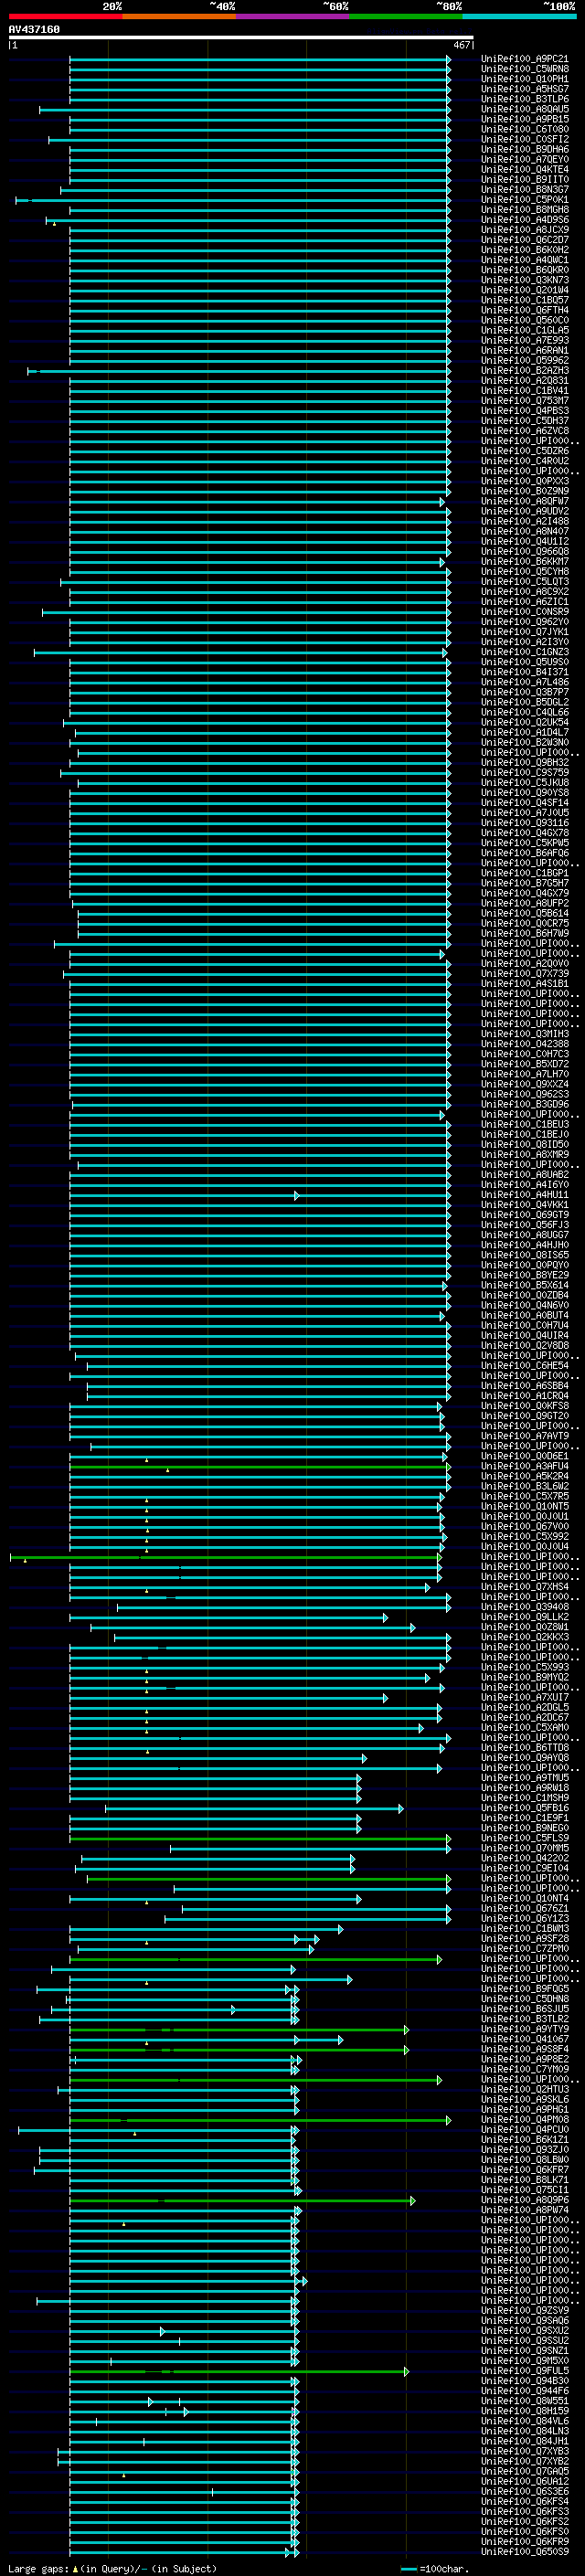This screenshot has width=585, height=2576.
Task: Click cyan alignment bar of UniRef100_Q9LLK2
Action: [x=229, y=1618]
